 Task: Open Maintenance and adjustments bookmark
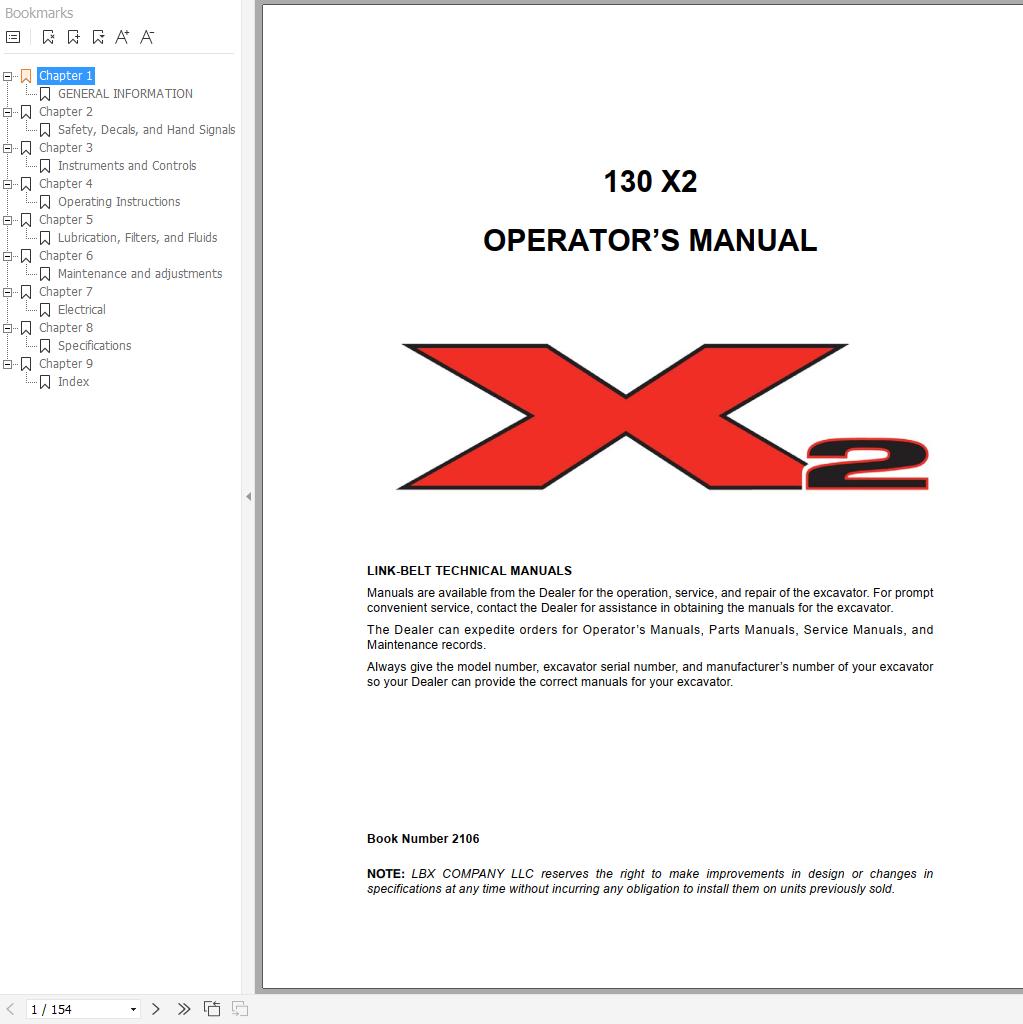coord(140,274)
